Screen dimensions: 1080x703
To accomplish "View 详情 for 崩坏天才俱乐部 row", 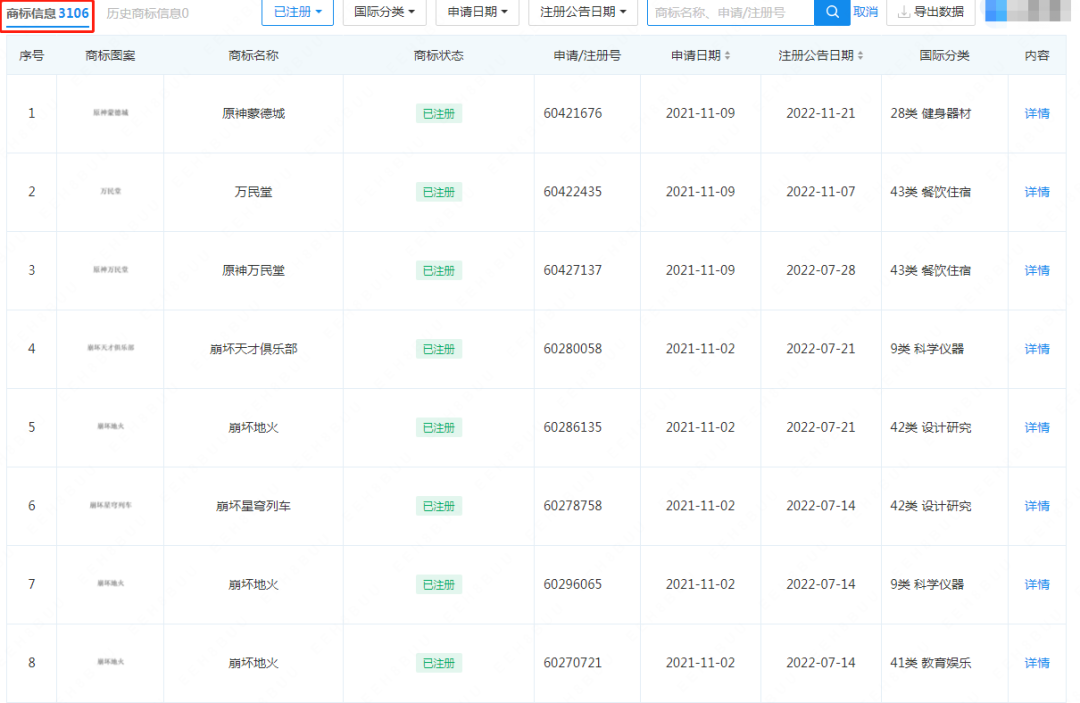I will [x=1037, y=349].
